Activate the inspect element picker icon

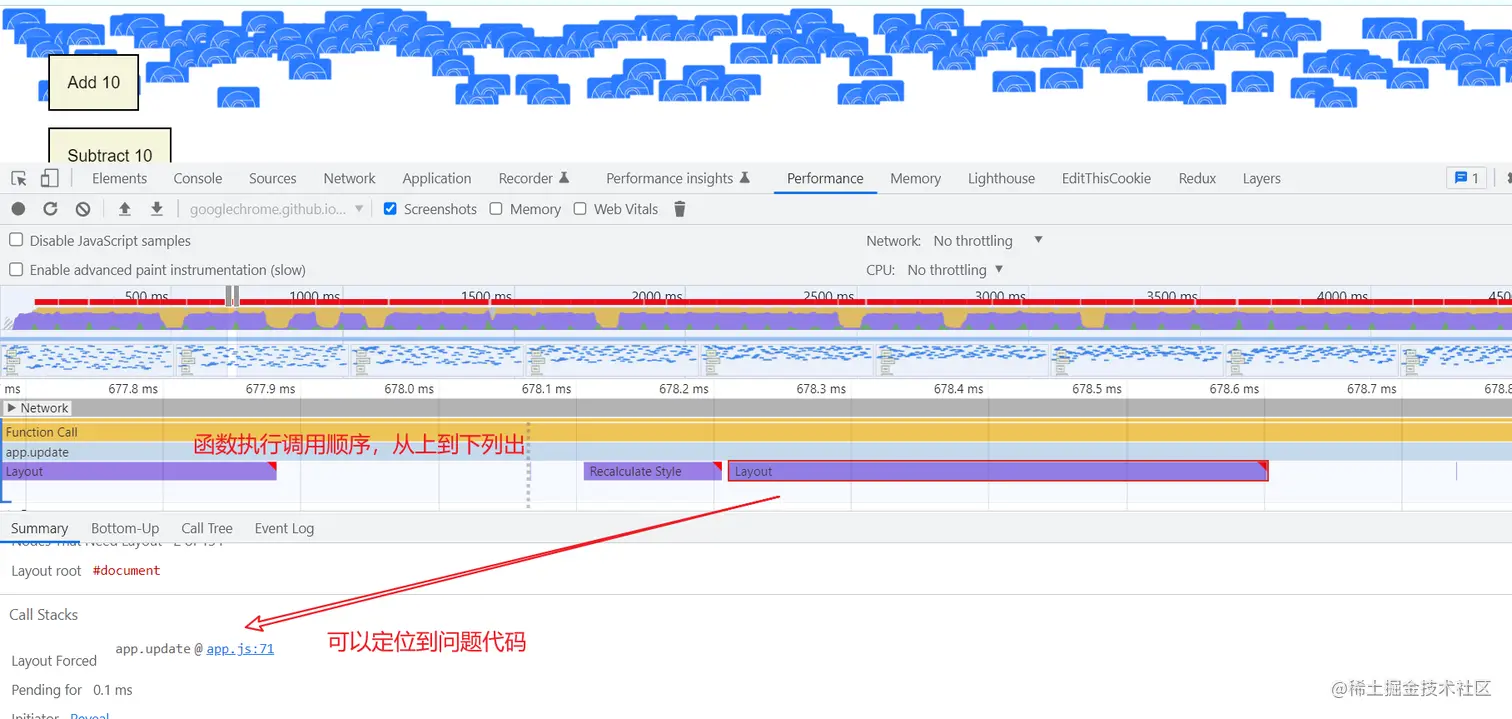point(19,178)
